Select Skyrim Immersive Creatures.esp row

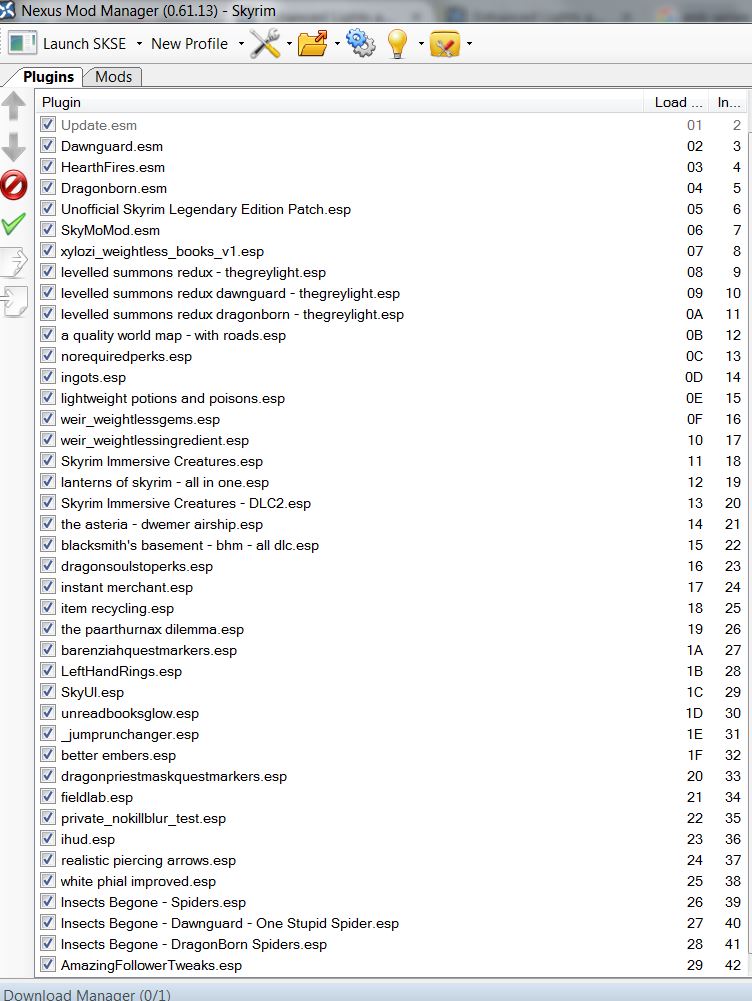click(x=391, y=461)
